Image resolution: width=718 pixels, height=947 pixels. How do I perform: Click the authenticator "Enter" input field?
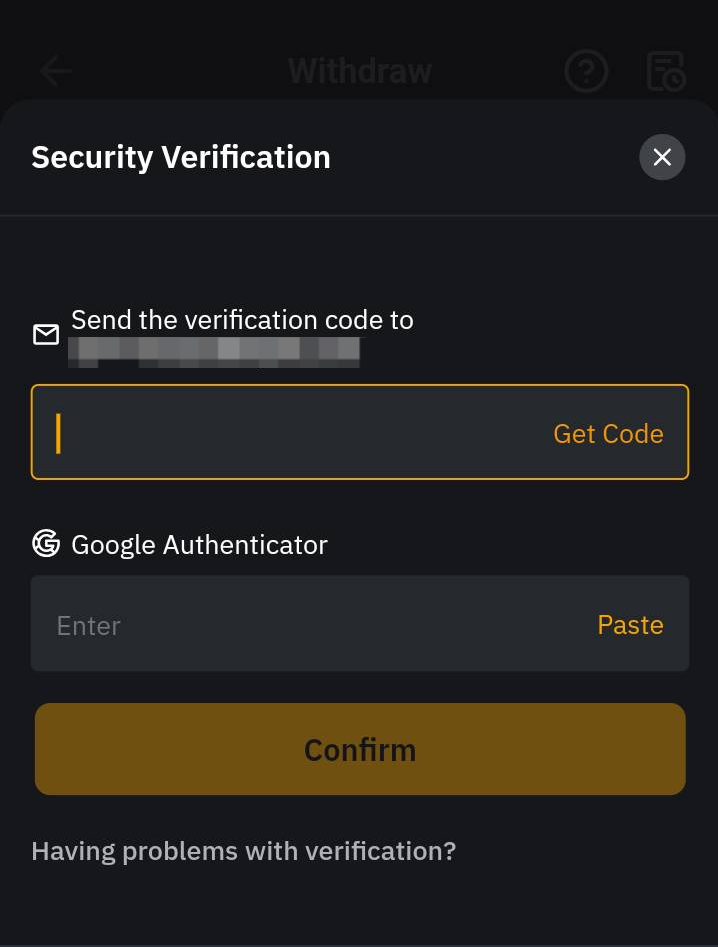point(300,625)
